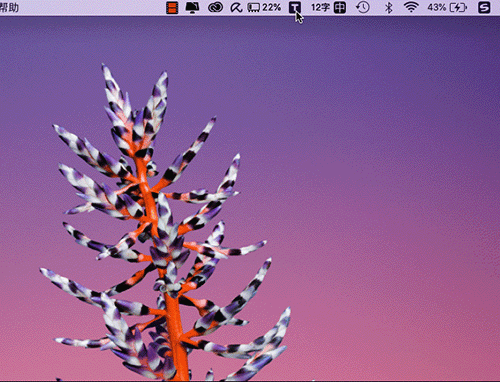
Task: Open the black monitor display icon menu
Action: click(192, 7)
